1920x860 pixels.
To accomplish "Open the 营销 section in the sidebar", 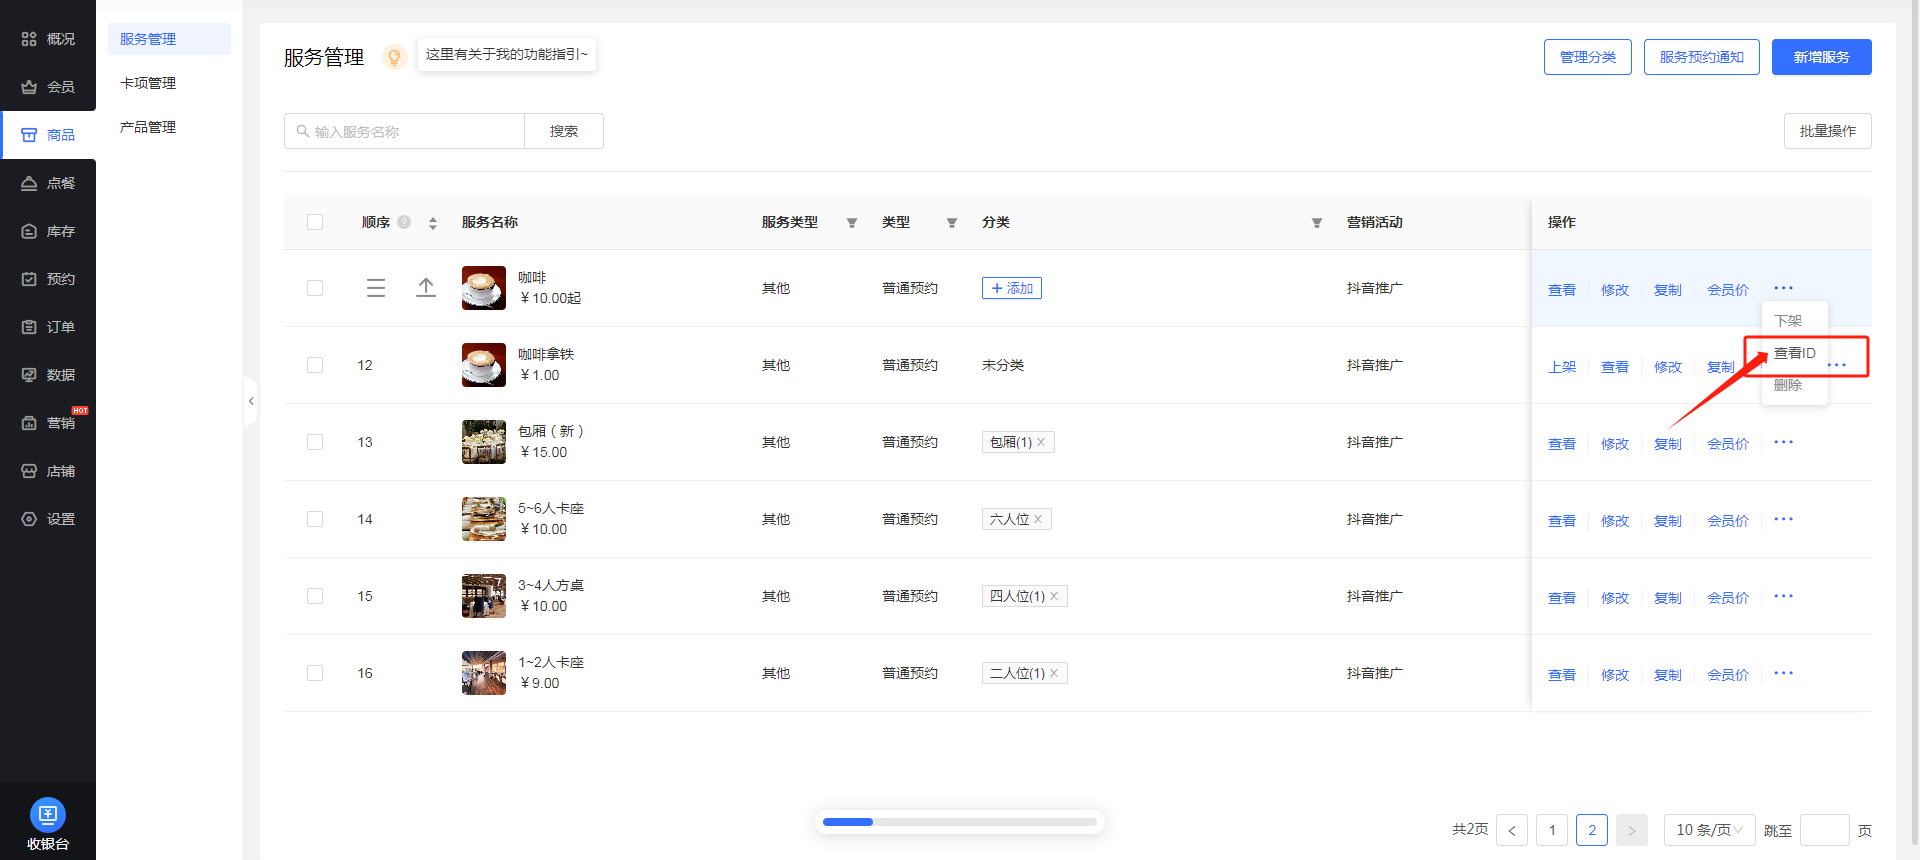I will 48,423.
